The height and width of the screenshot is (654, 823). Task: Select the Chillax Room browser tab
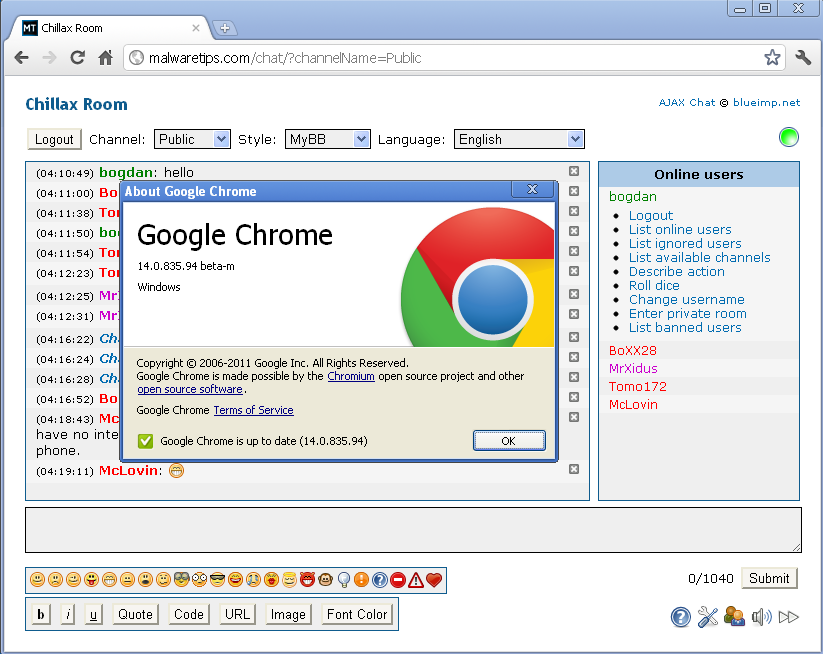tap(110, 28)
